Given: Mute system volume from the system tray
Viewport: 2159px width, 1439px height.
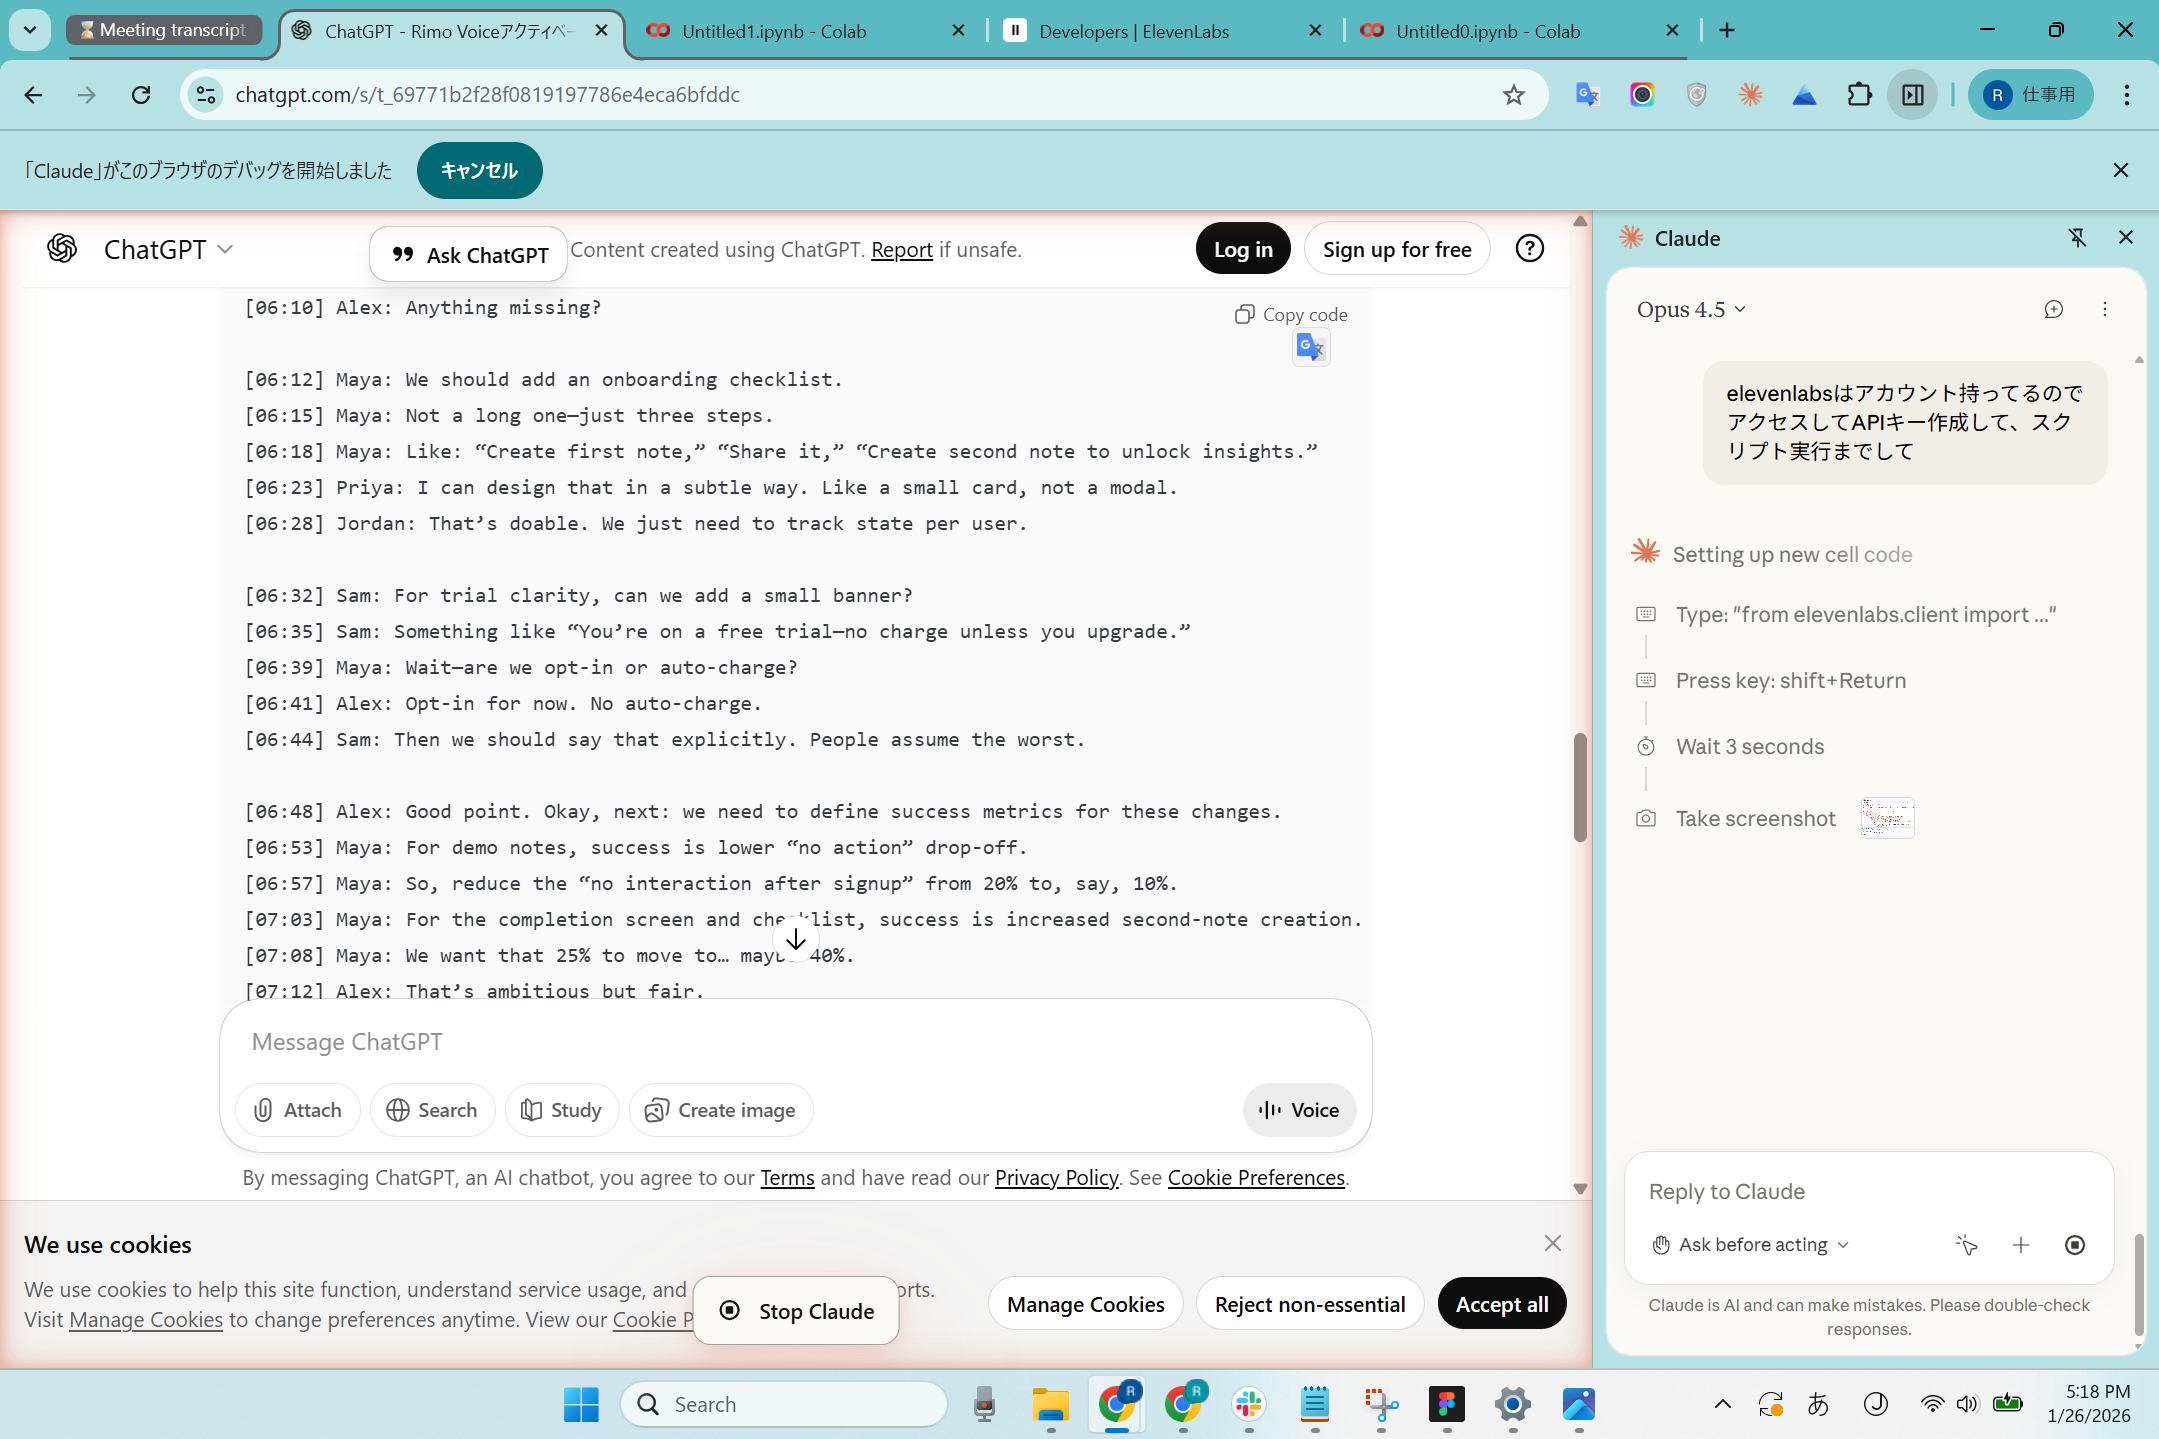Looking at the screenshot, I should point(1964,1404).
